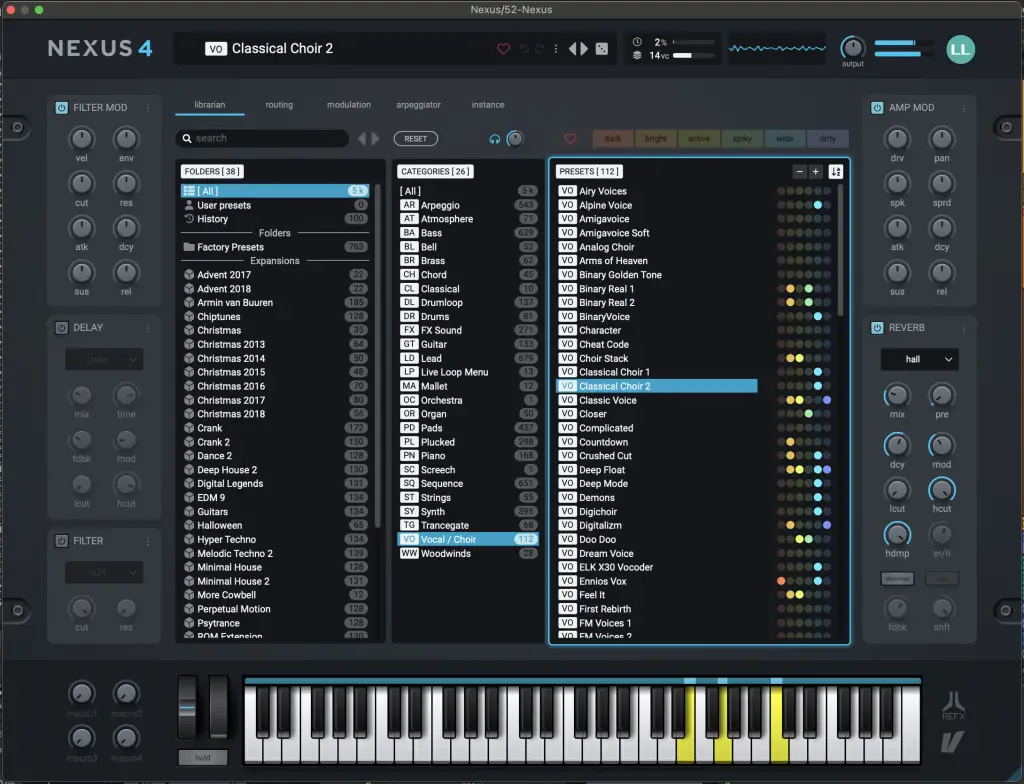Viewport: 1024px width, 784px height.
Task: Pick a random preset with the dice icon
Action: (x=602, y=49)
